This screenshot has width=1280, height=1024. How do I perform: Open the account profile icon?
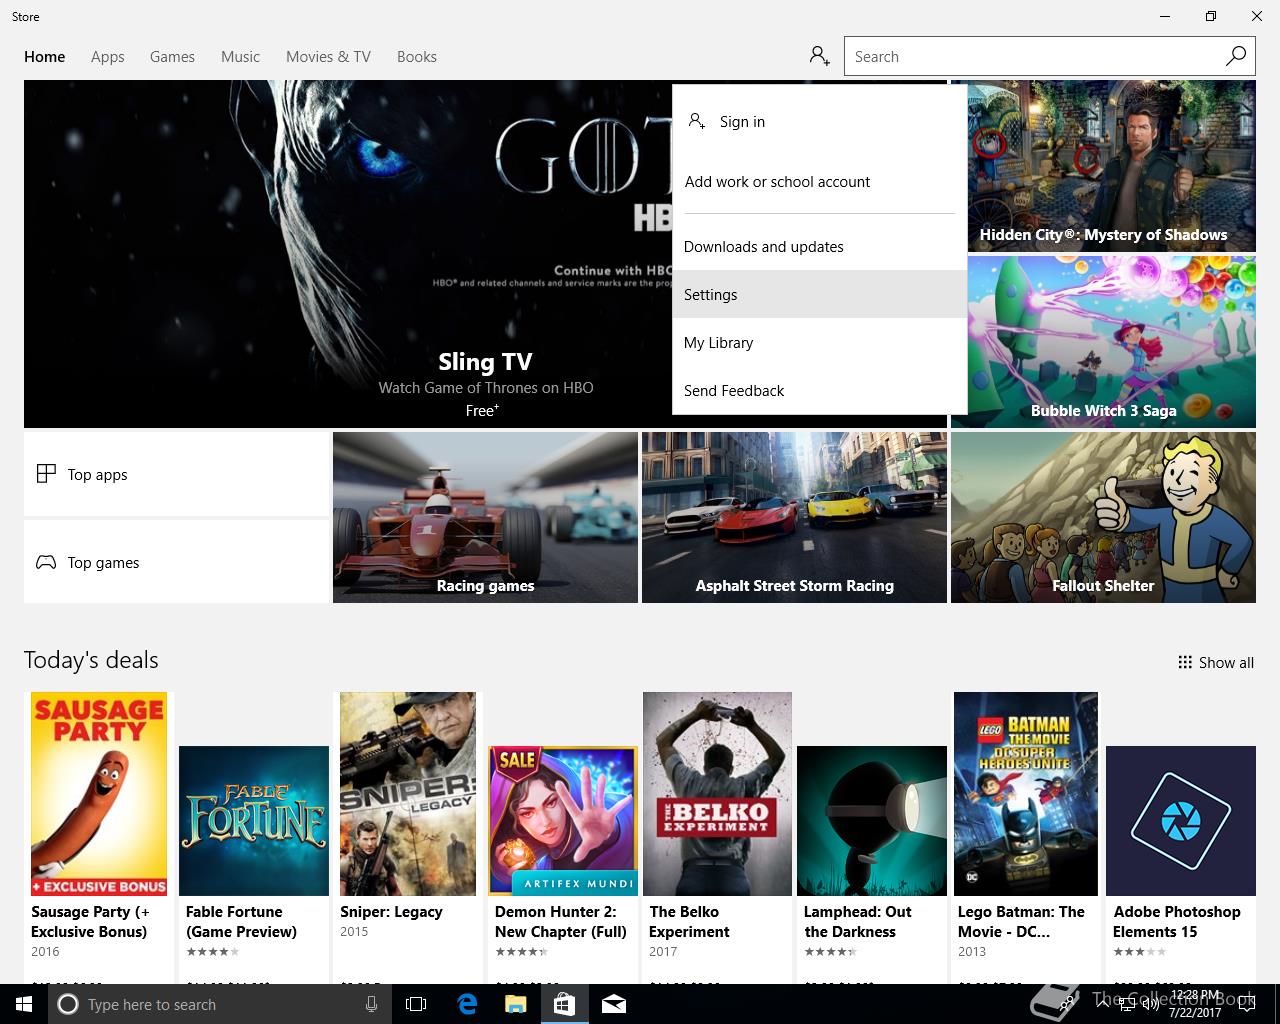coord(820,56)
